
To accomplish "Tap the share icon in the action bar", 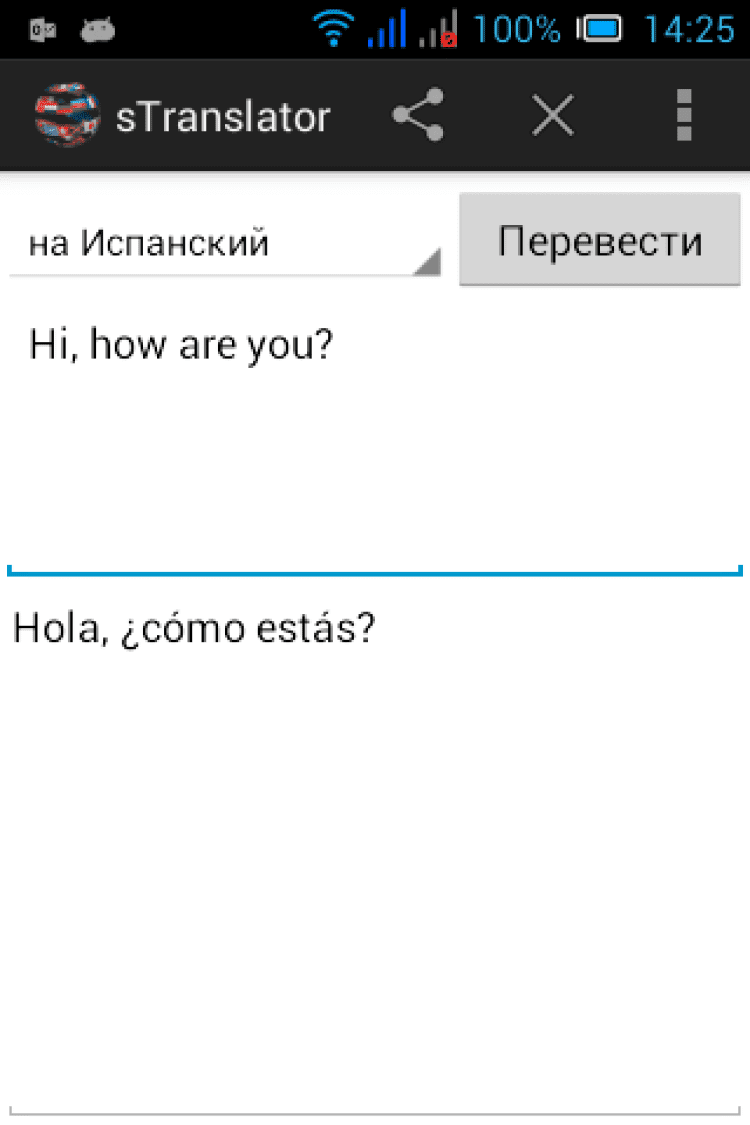I will 417,117.
